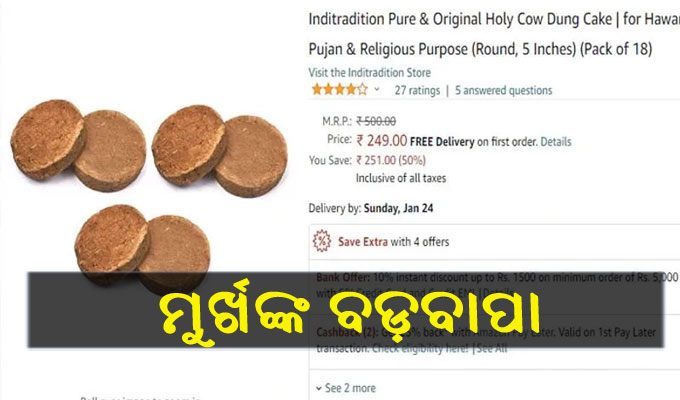Open the 27 ratings link
Viewport: 680px width, 400px height.
[x=417, y=90]
